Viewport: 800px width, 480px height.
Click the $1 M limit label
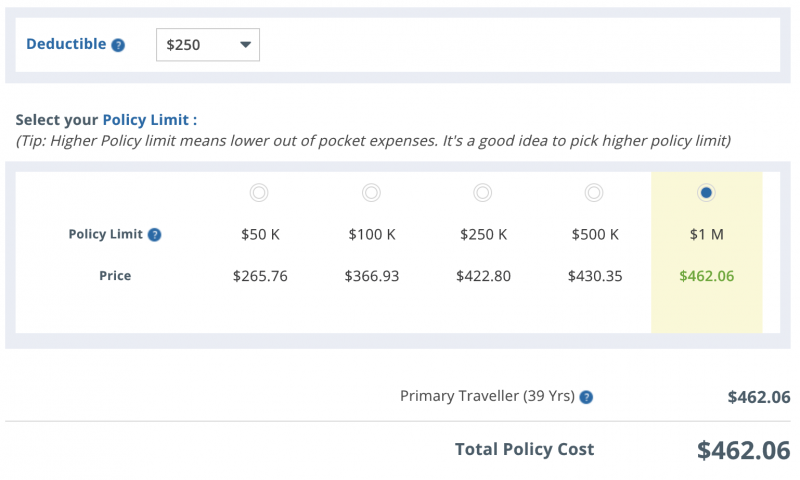point(706,235)
